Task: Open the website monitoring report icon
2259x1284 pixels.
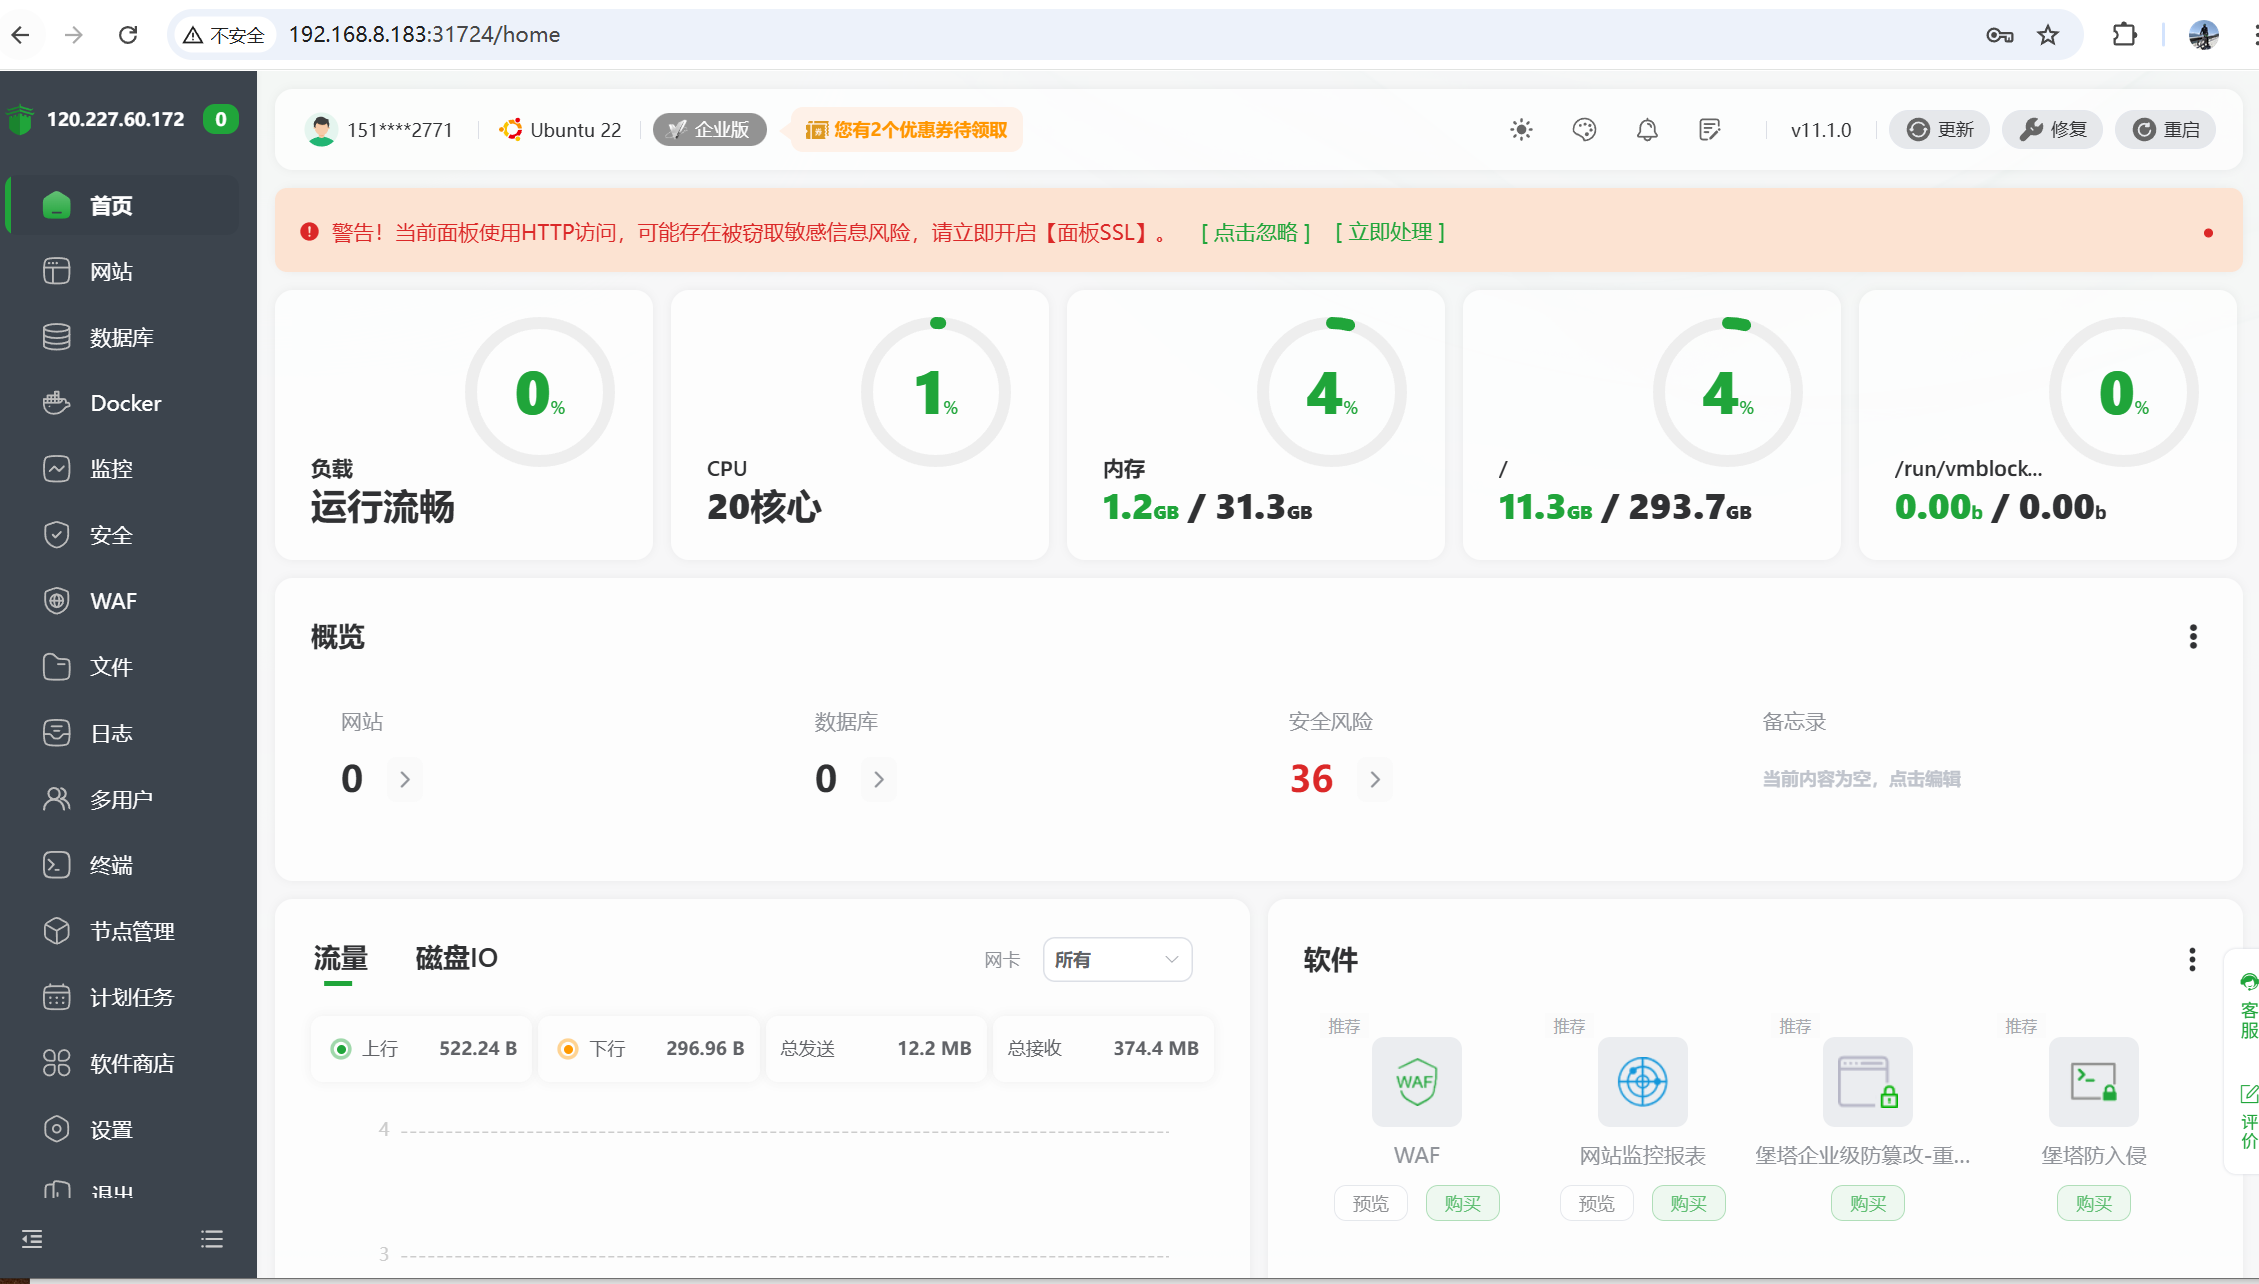Action: (1642, 1082)
